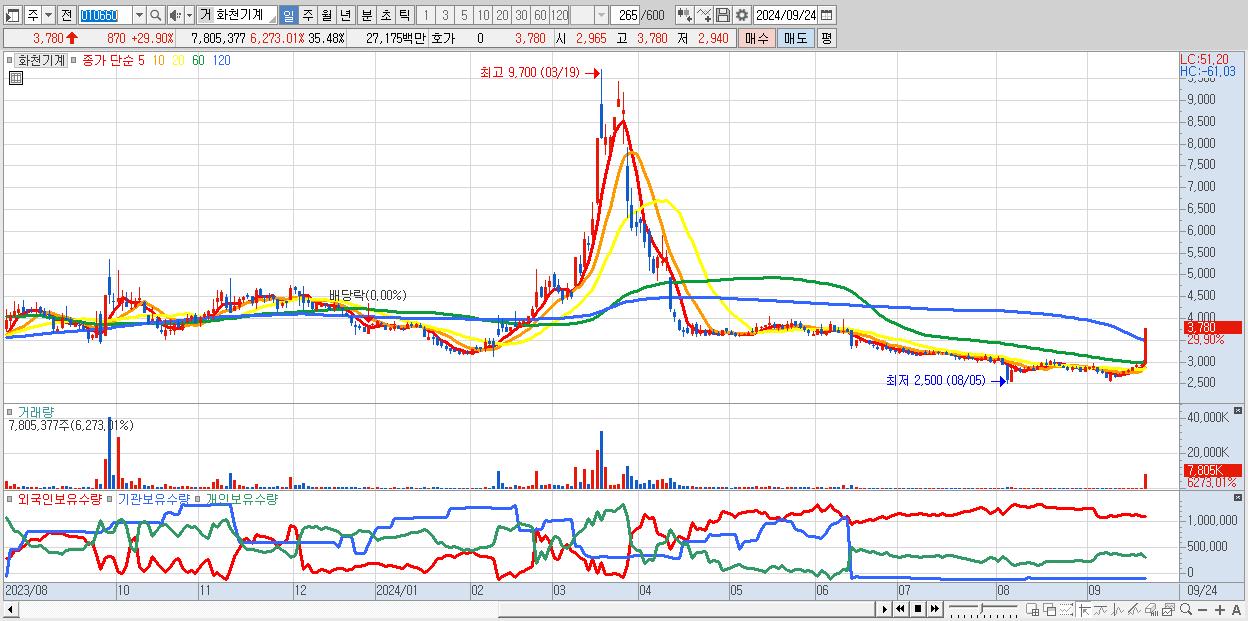Click the speaker sound icon in toolbar
The image size is (1248, 621).
click(x=175, y=15)
